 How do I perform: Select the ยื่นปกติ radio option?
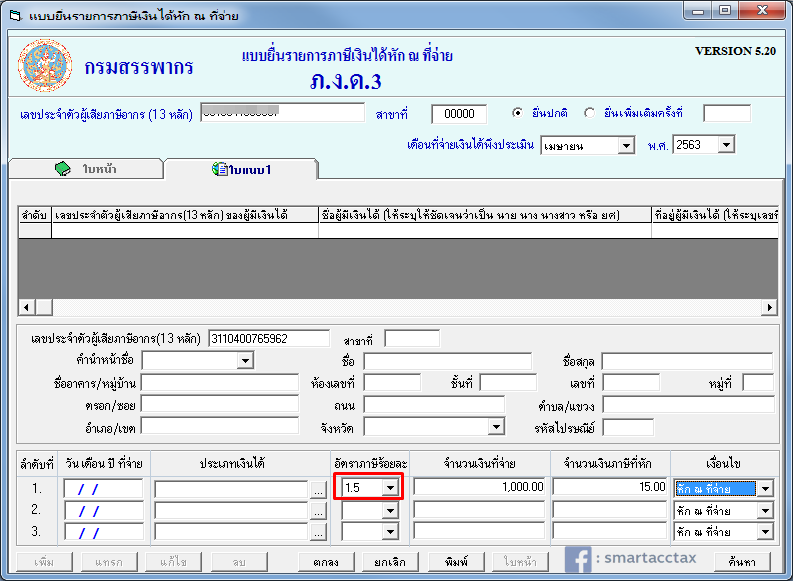tap(517, 113)
